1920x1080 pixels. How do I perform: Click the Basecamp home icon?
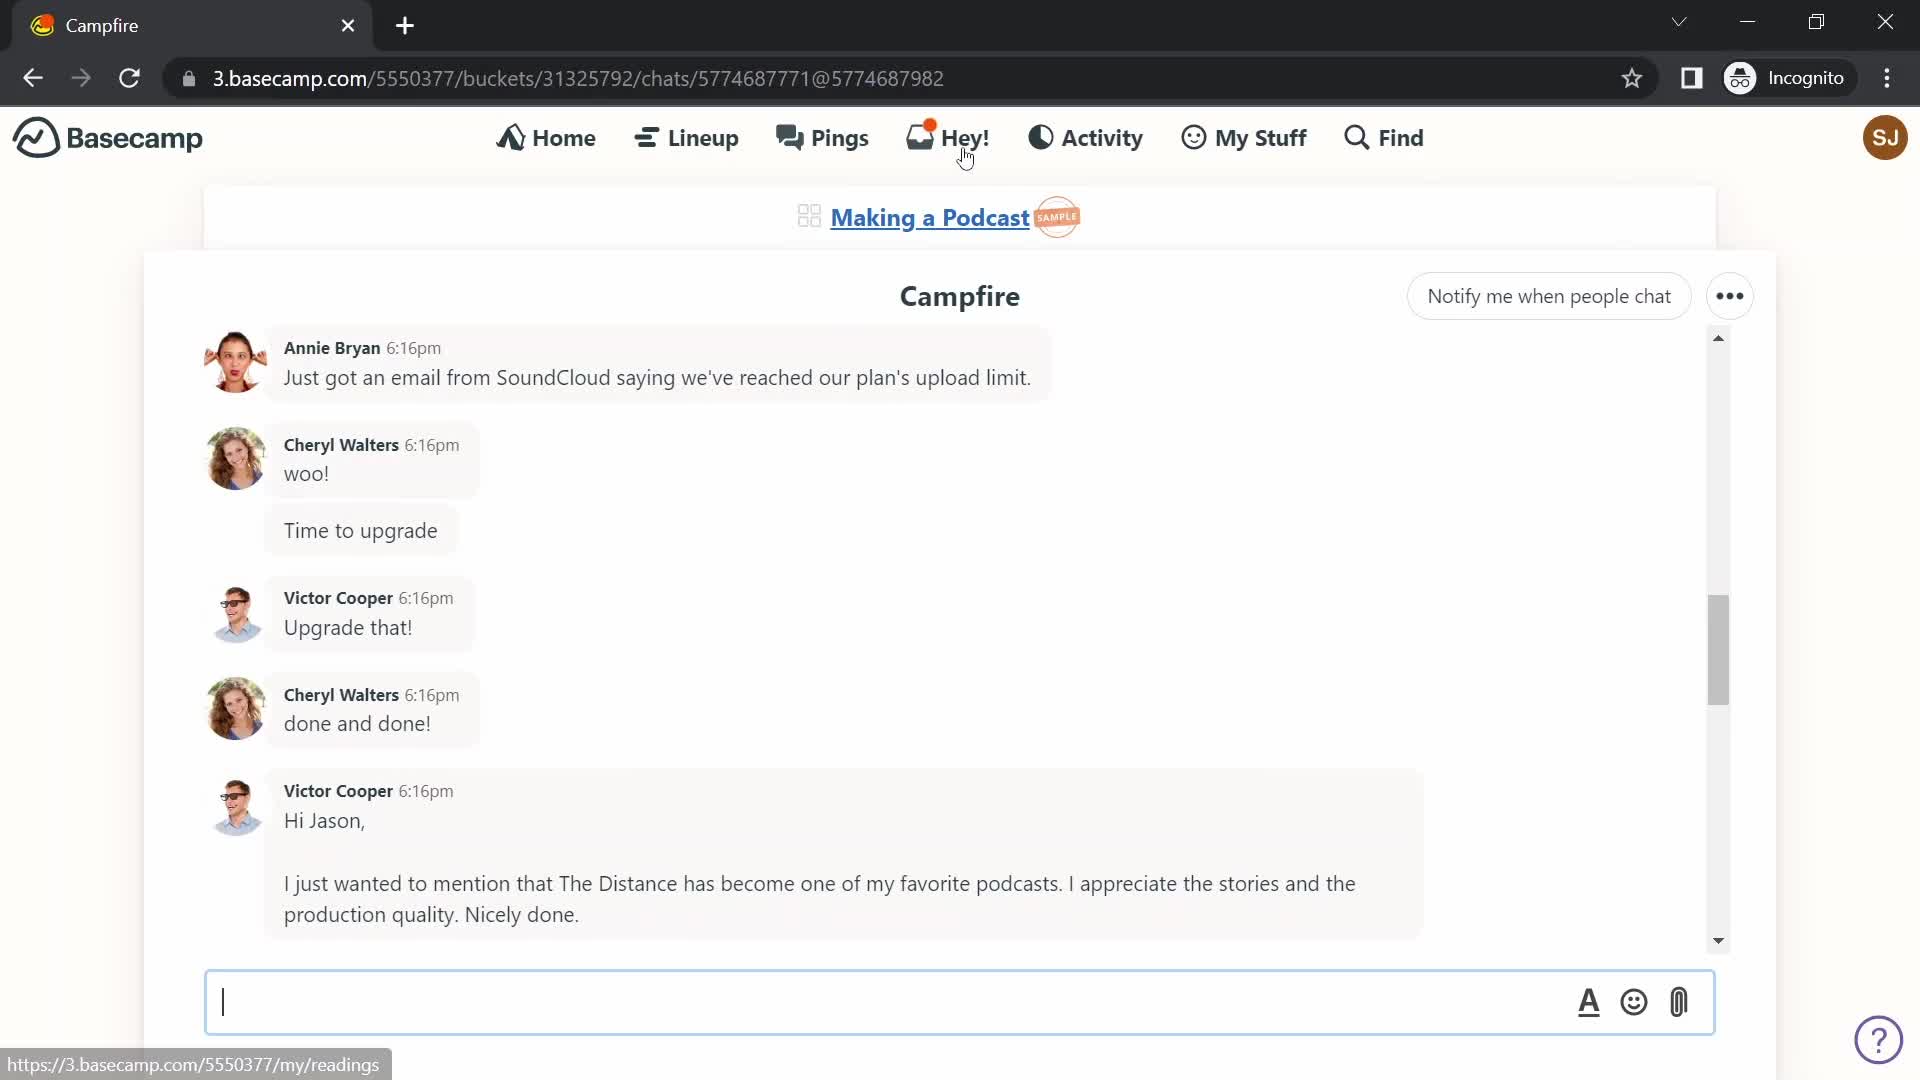pos(32,137)
